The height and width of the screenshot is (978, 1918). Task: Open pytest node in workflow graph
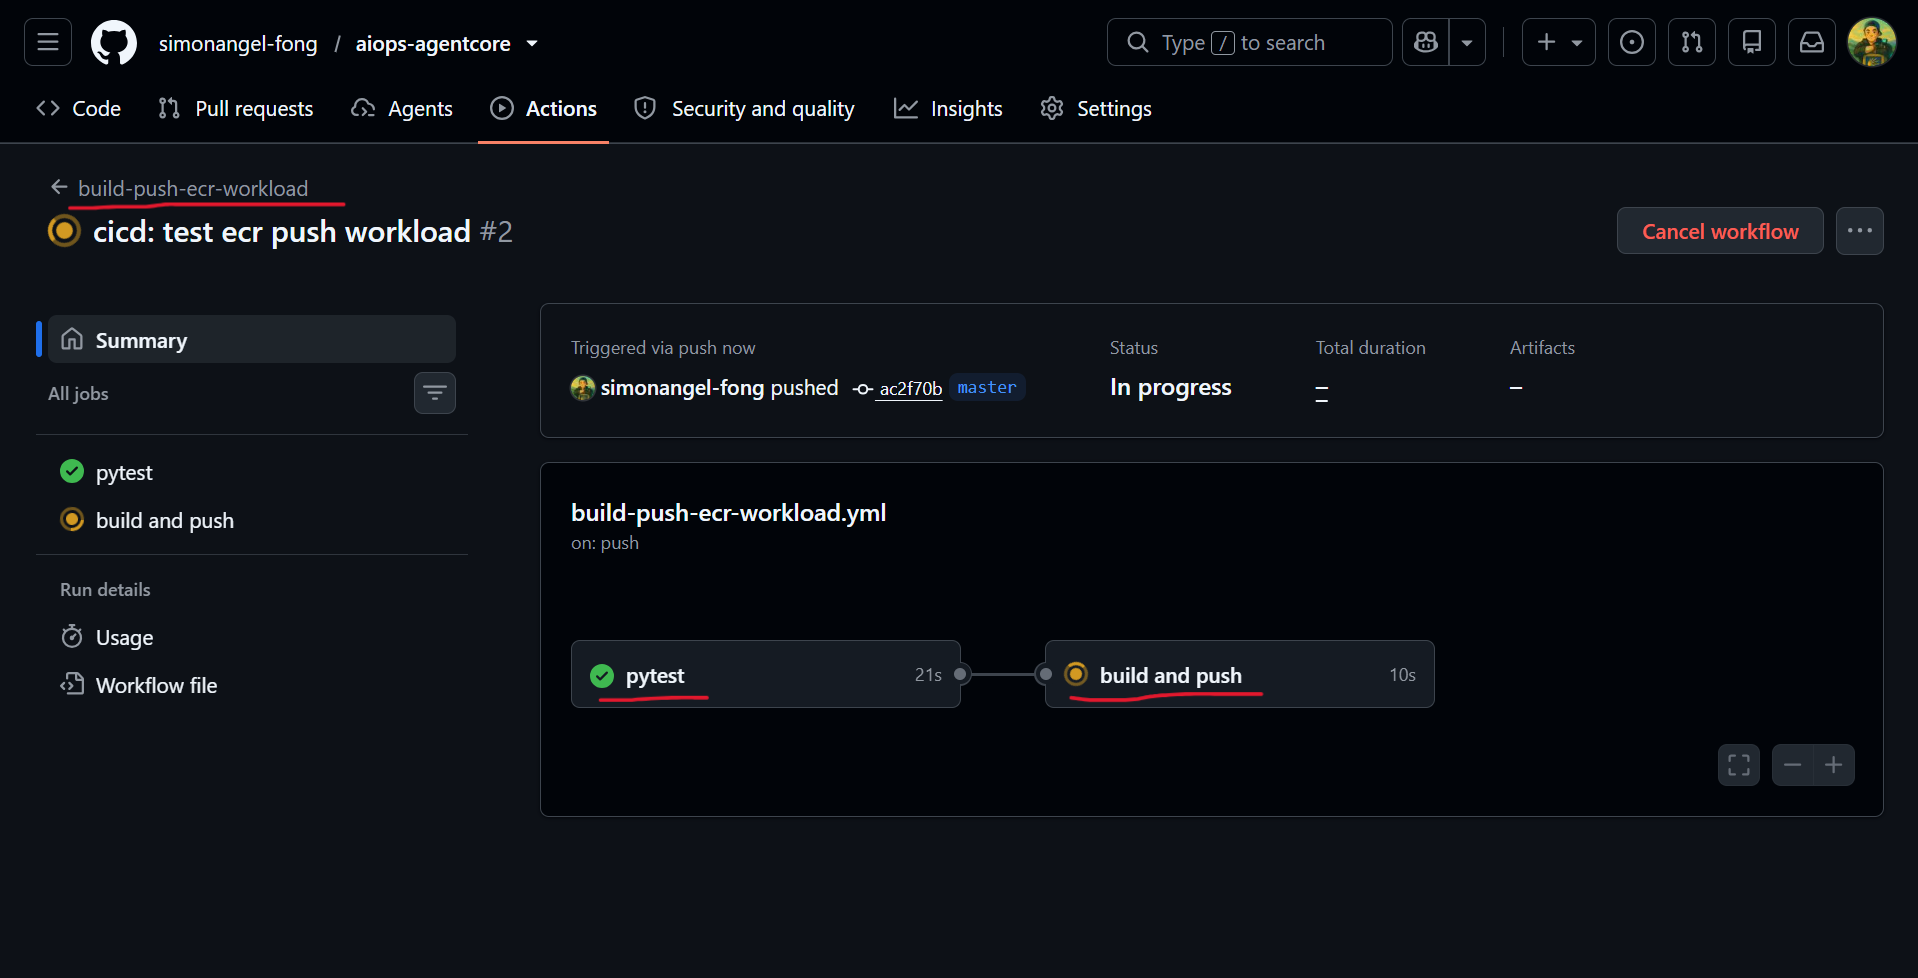(x=766, y=674)
